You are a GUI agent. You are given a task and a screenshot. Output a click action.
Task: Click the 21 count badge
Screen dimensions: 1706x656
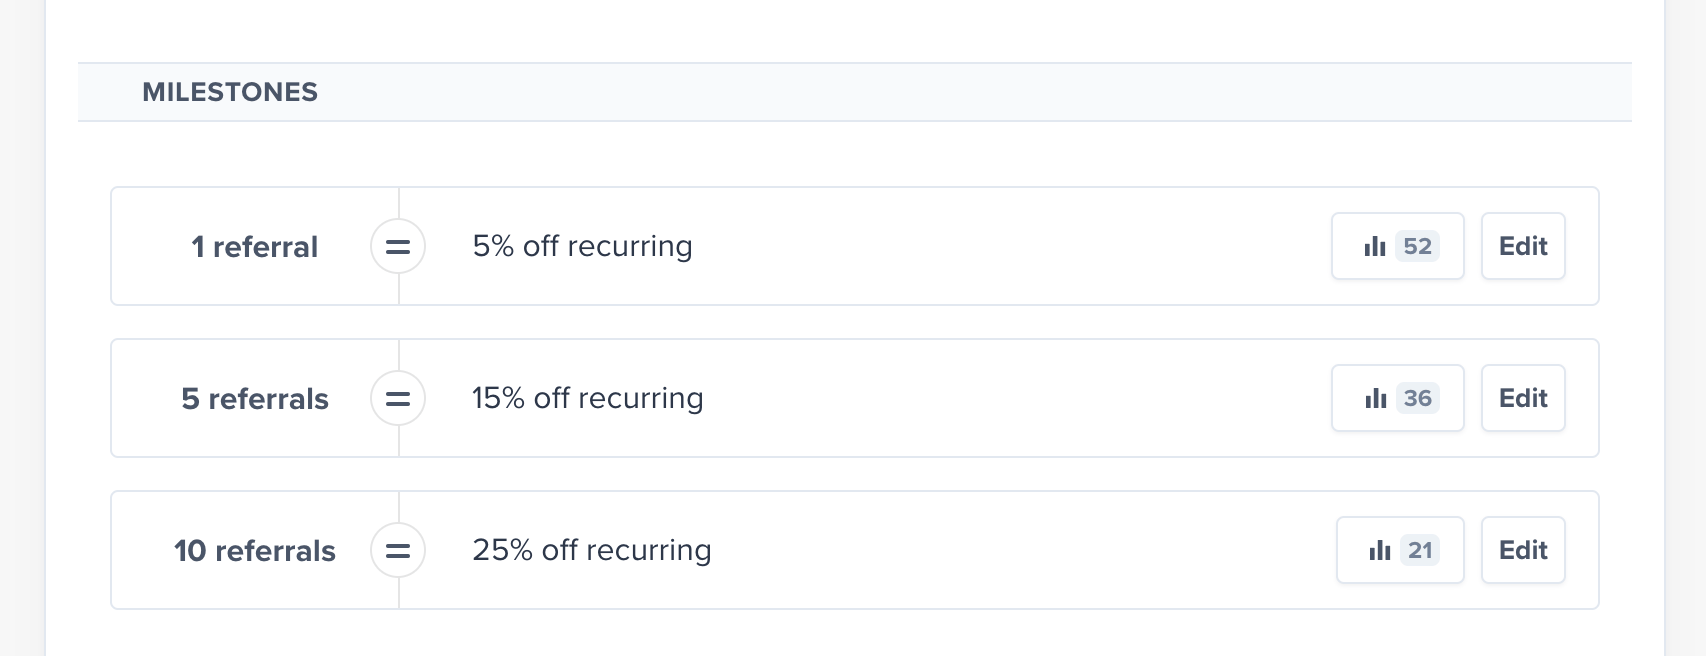click(x=1420, y=550)
